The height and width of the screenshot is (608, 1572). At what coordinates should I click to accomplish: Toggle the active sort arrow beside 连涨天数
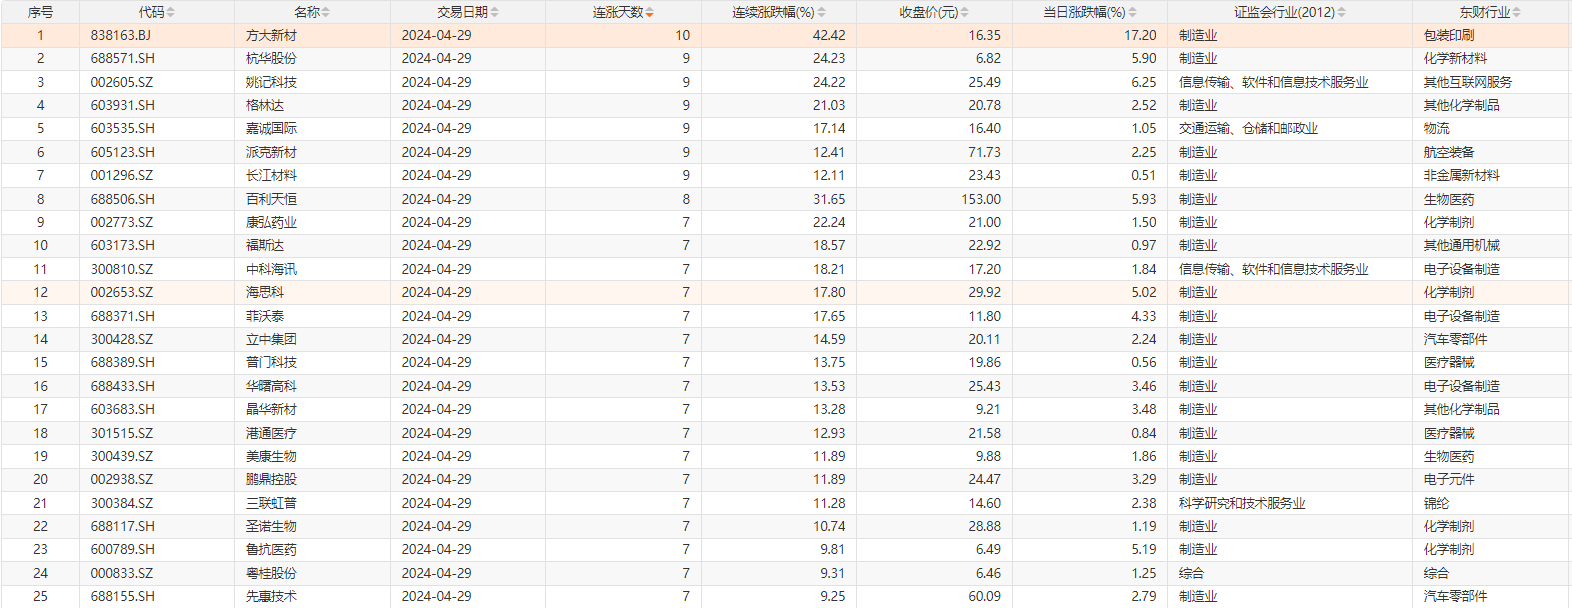pos(650,12)
